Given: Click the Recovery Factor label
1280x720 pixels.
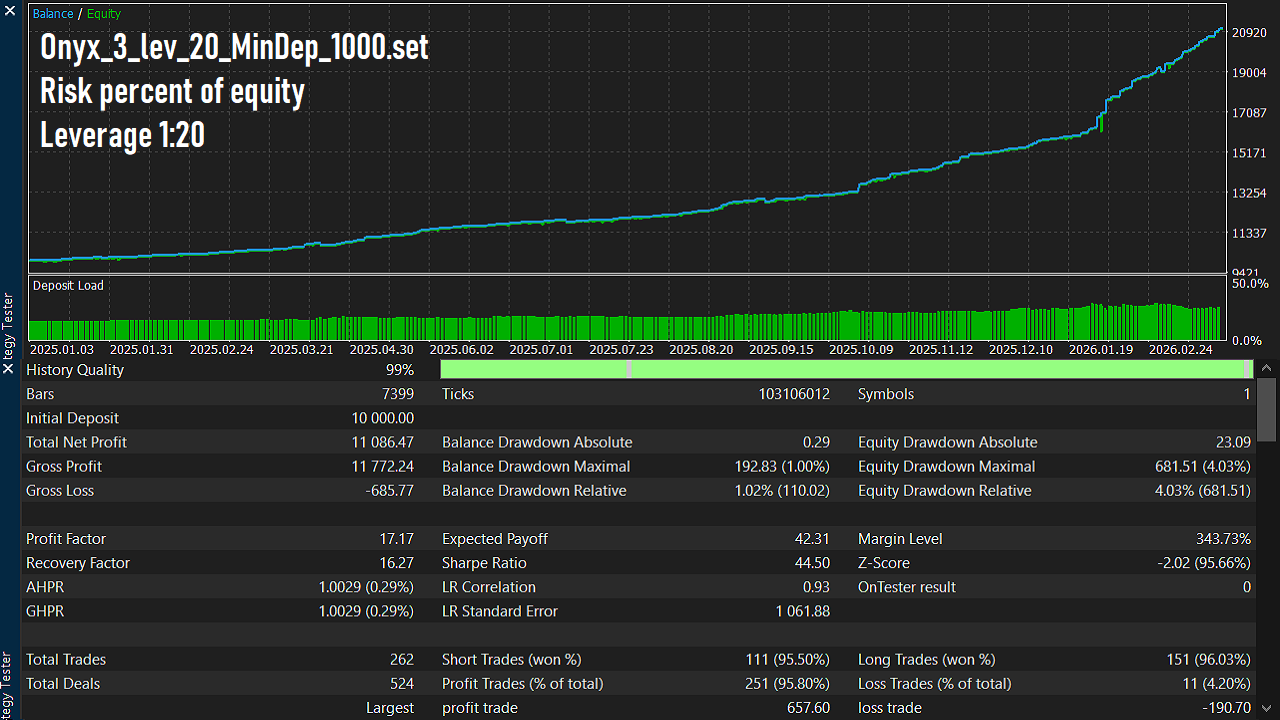Looking at the screenshot, I should [78, 563].
